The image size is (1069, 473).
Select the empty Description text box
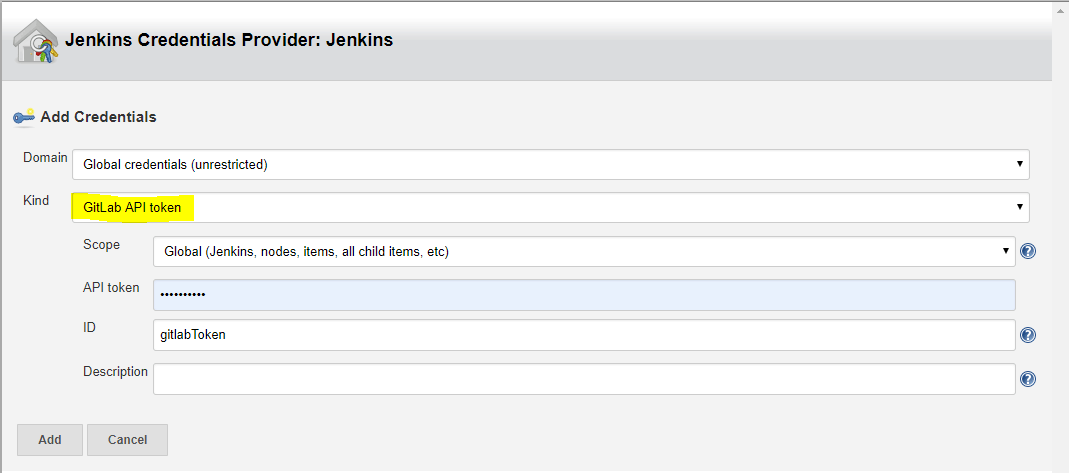584,378
